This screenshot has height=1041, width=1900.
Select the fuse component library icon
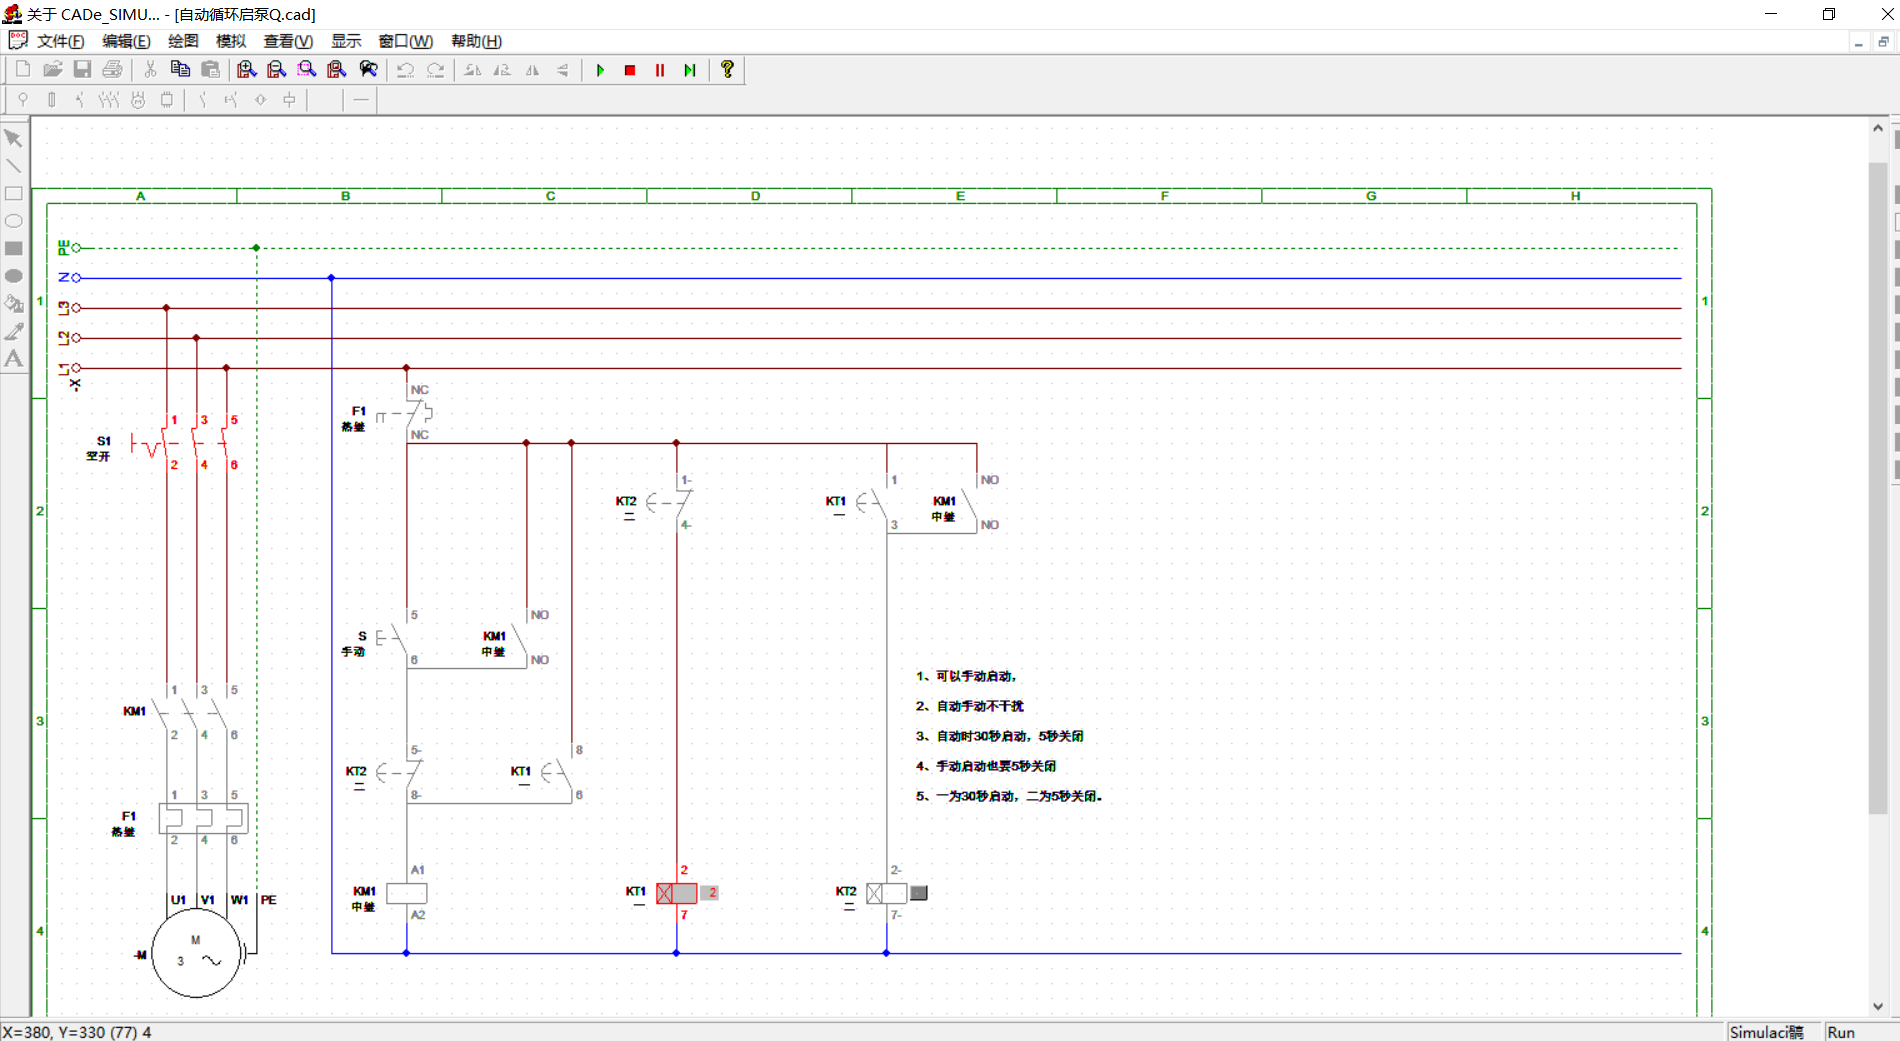(51, 99)
